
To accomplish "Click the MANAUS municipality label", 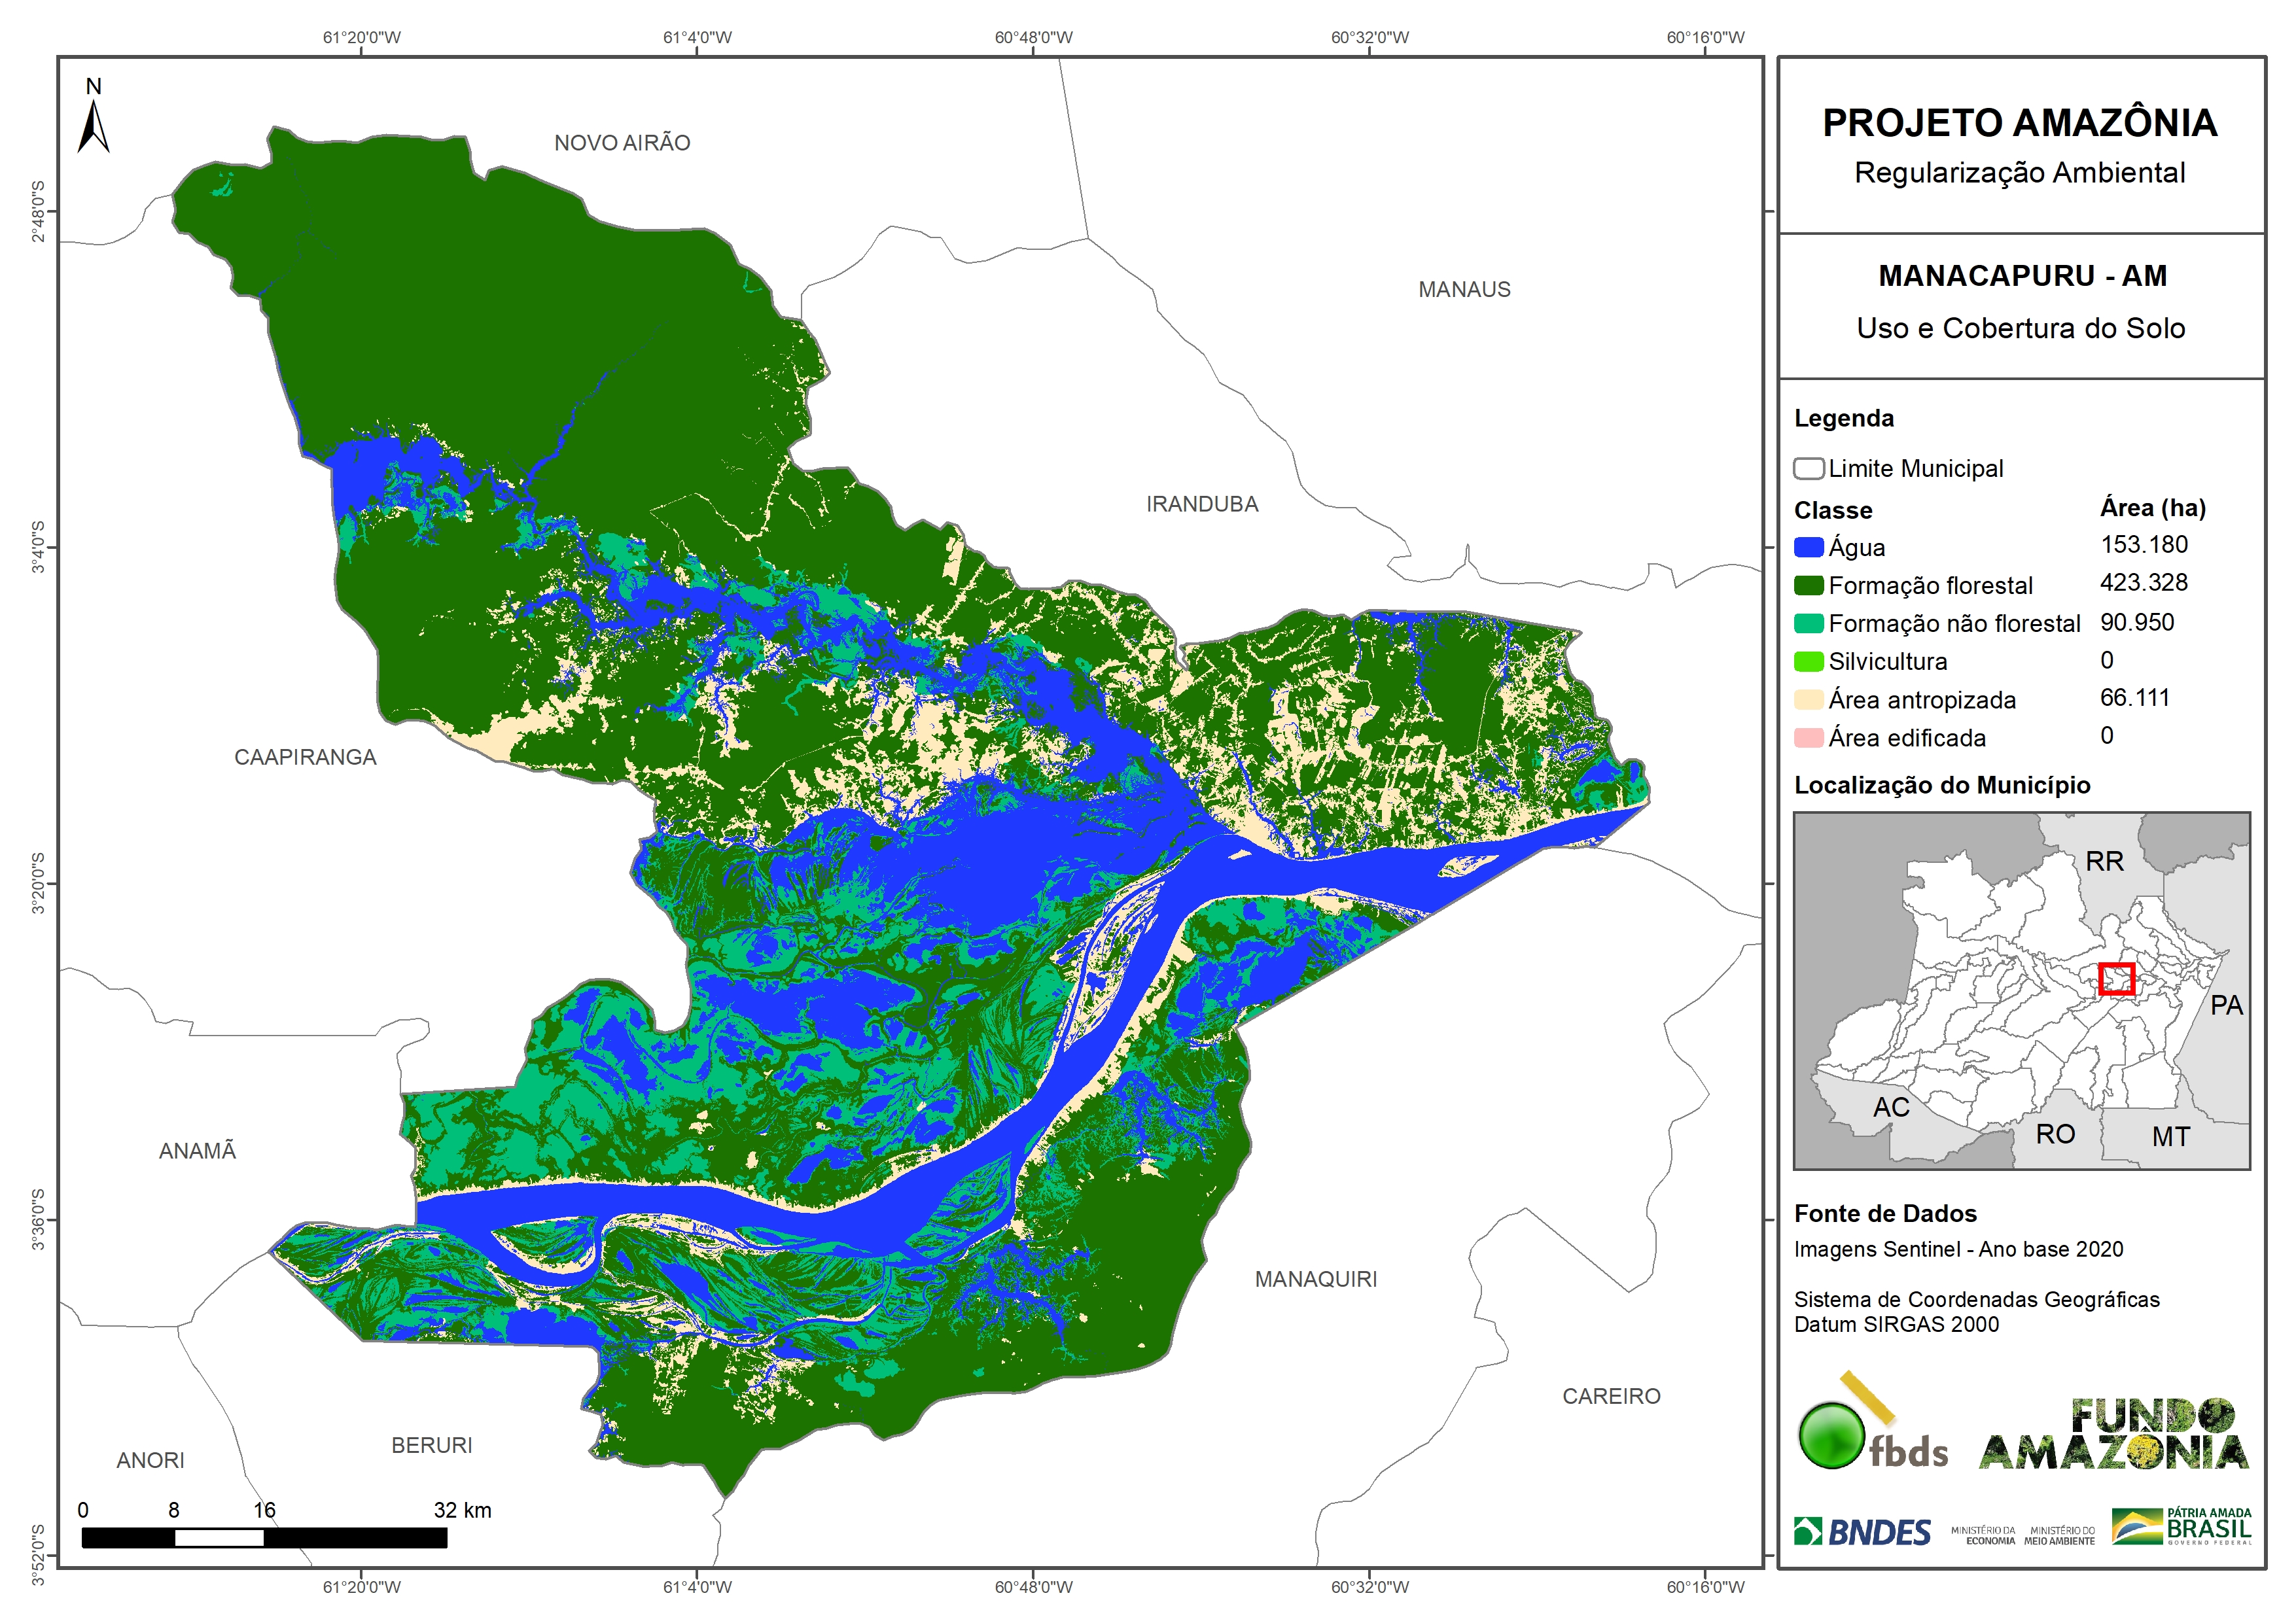I will [1464, 290].
